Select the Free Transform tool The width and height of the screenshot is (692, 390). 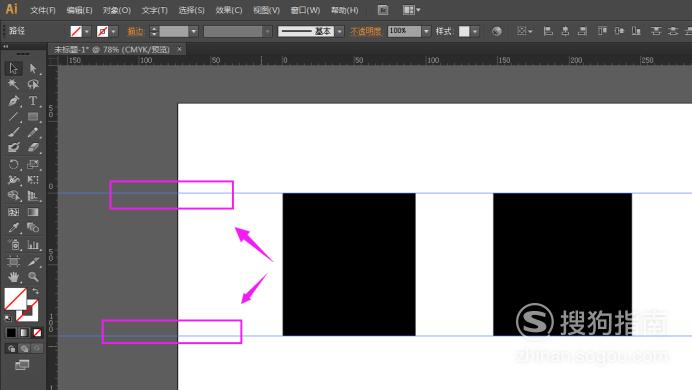33,180
